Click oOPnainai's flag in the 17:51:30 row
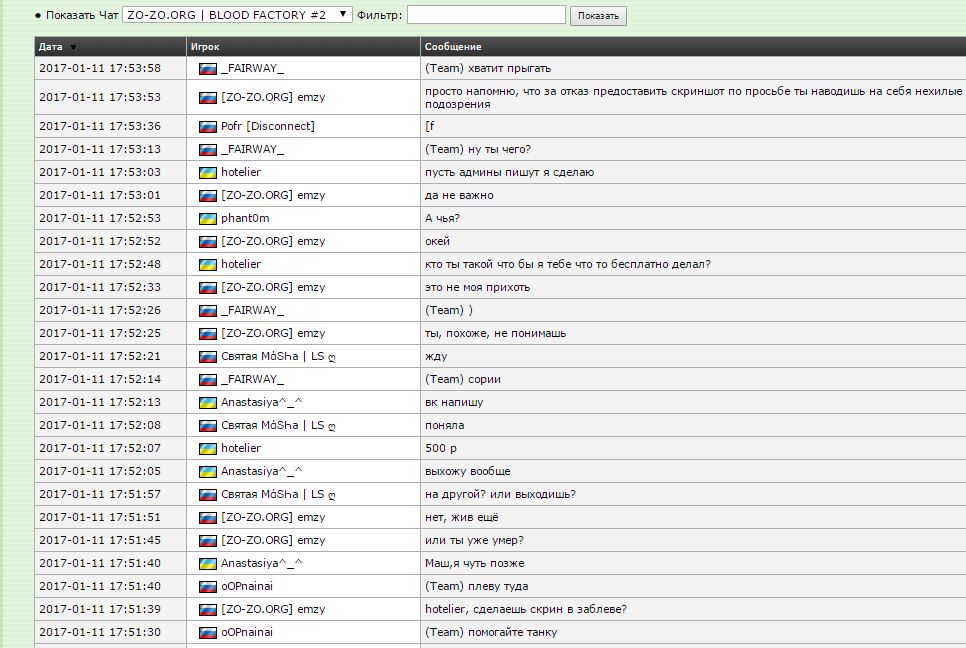The height and width of the screenshot is (648, 966). tap(208, 632)
